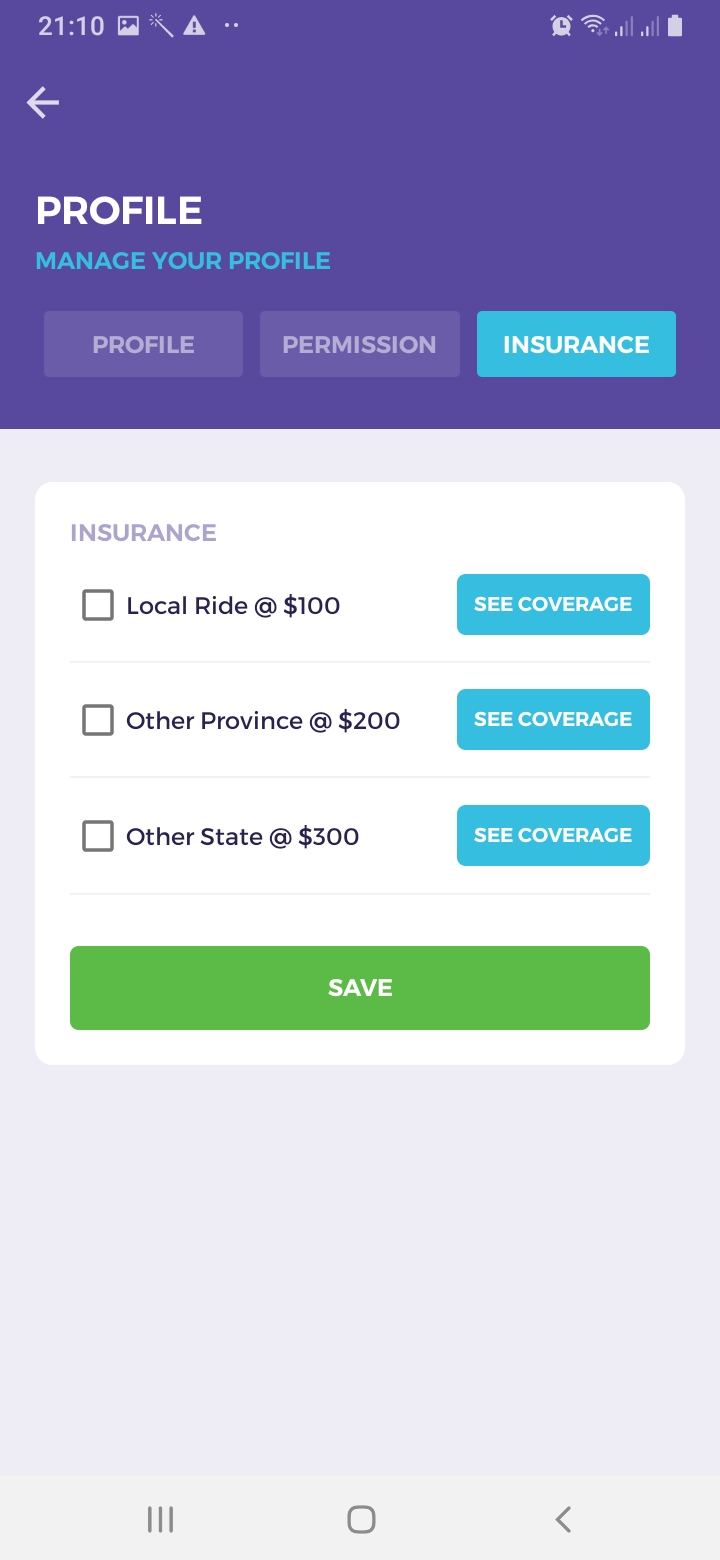Screen dimensions: 720x1560
Task: Select the Other State @ $300 checkbox
Action: pos(98,836)
